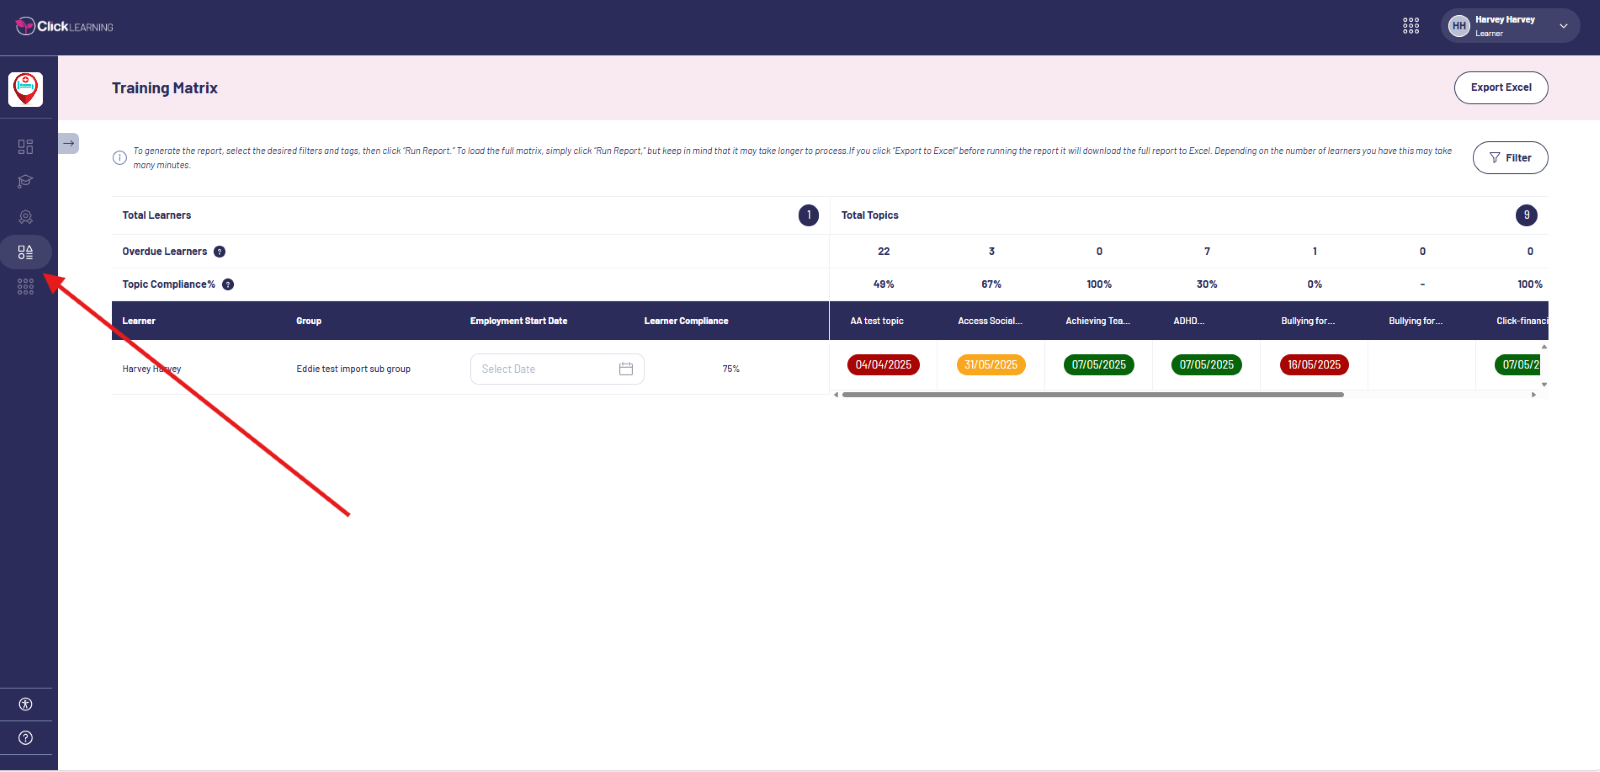This screenshot has width=1600, height=772.
Task: Expand the sidebar with arrow toggle
Action: (x=68, y=144)
